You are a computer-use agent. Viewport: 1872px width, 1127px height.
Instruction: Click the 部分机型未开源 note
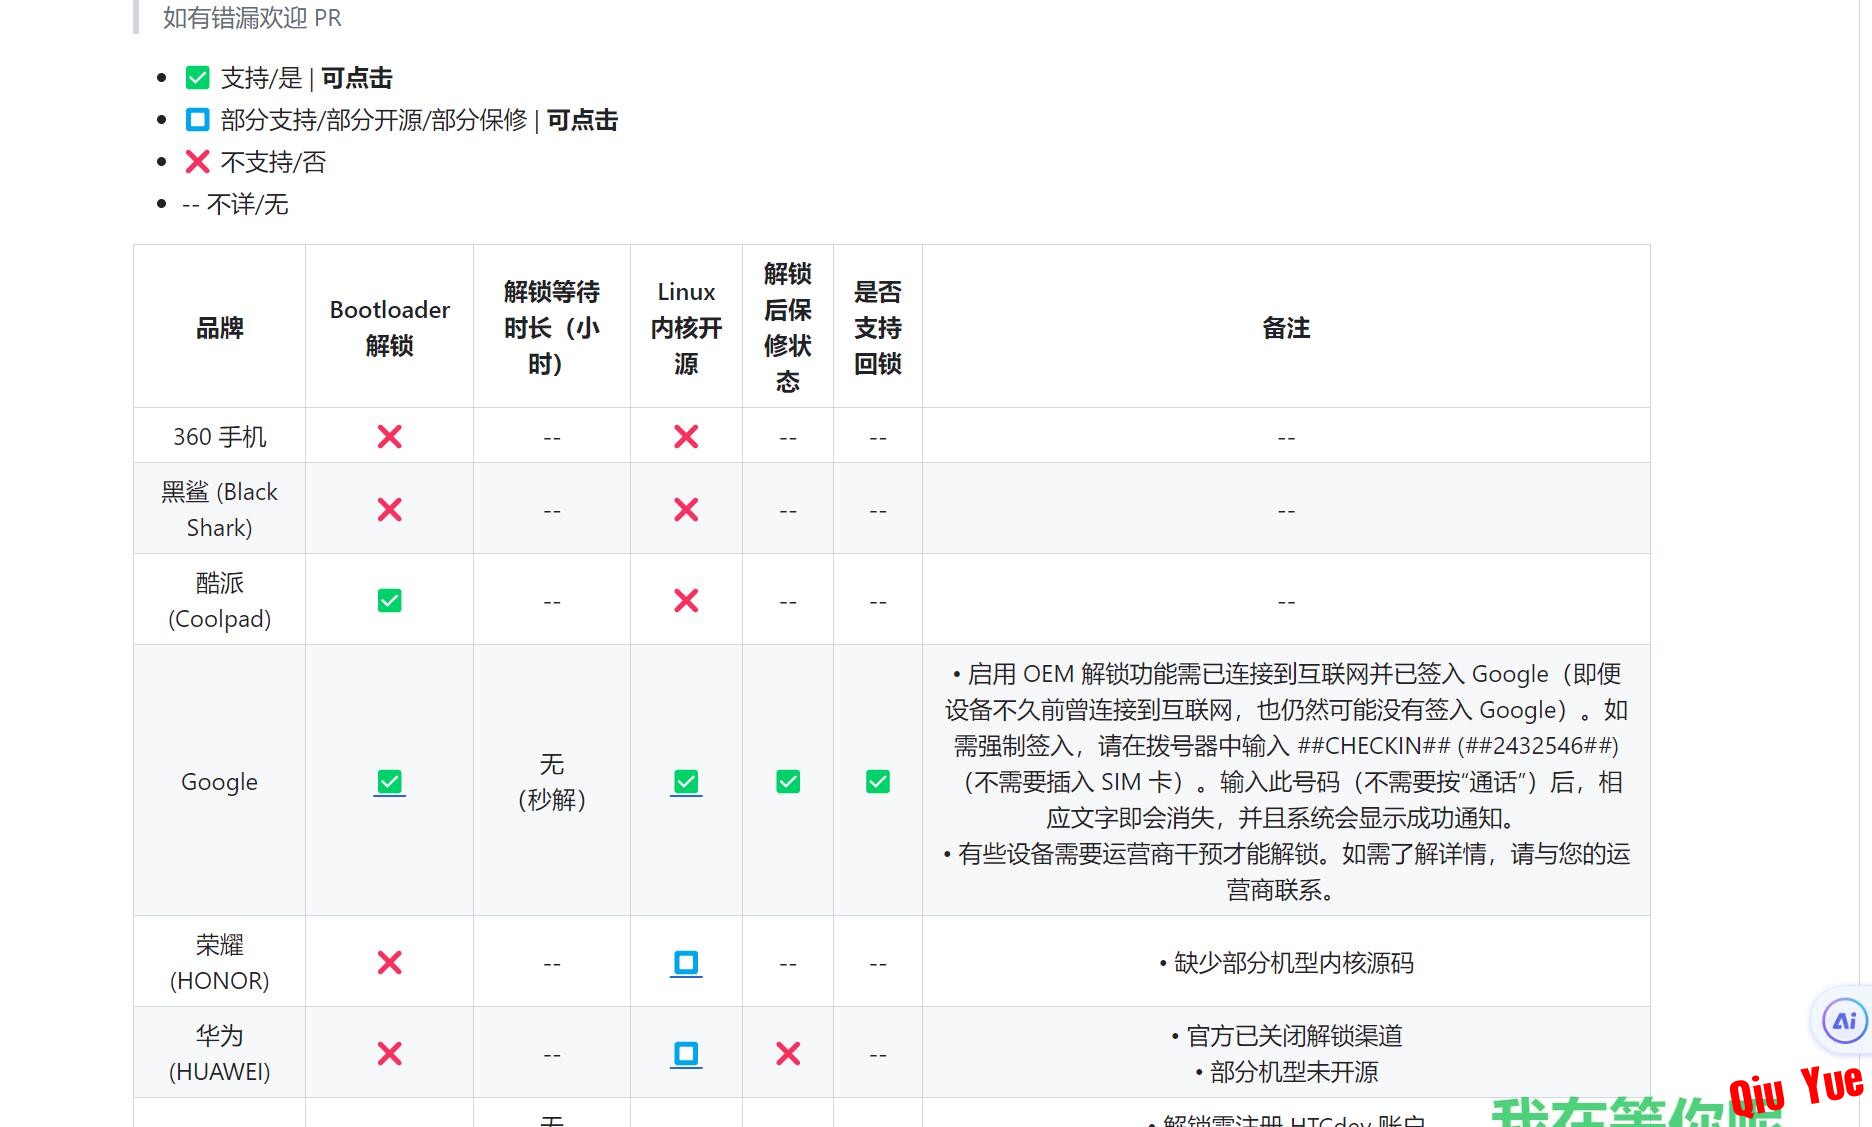pos(1286,1072)
